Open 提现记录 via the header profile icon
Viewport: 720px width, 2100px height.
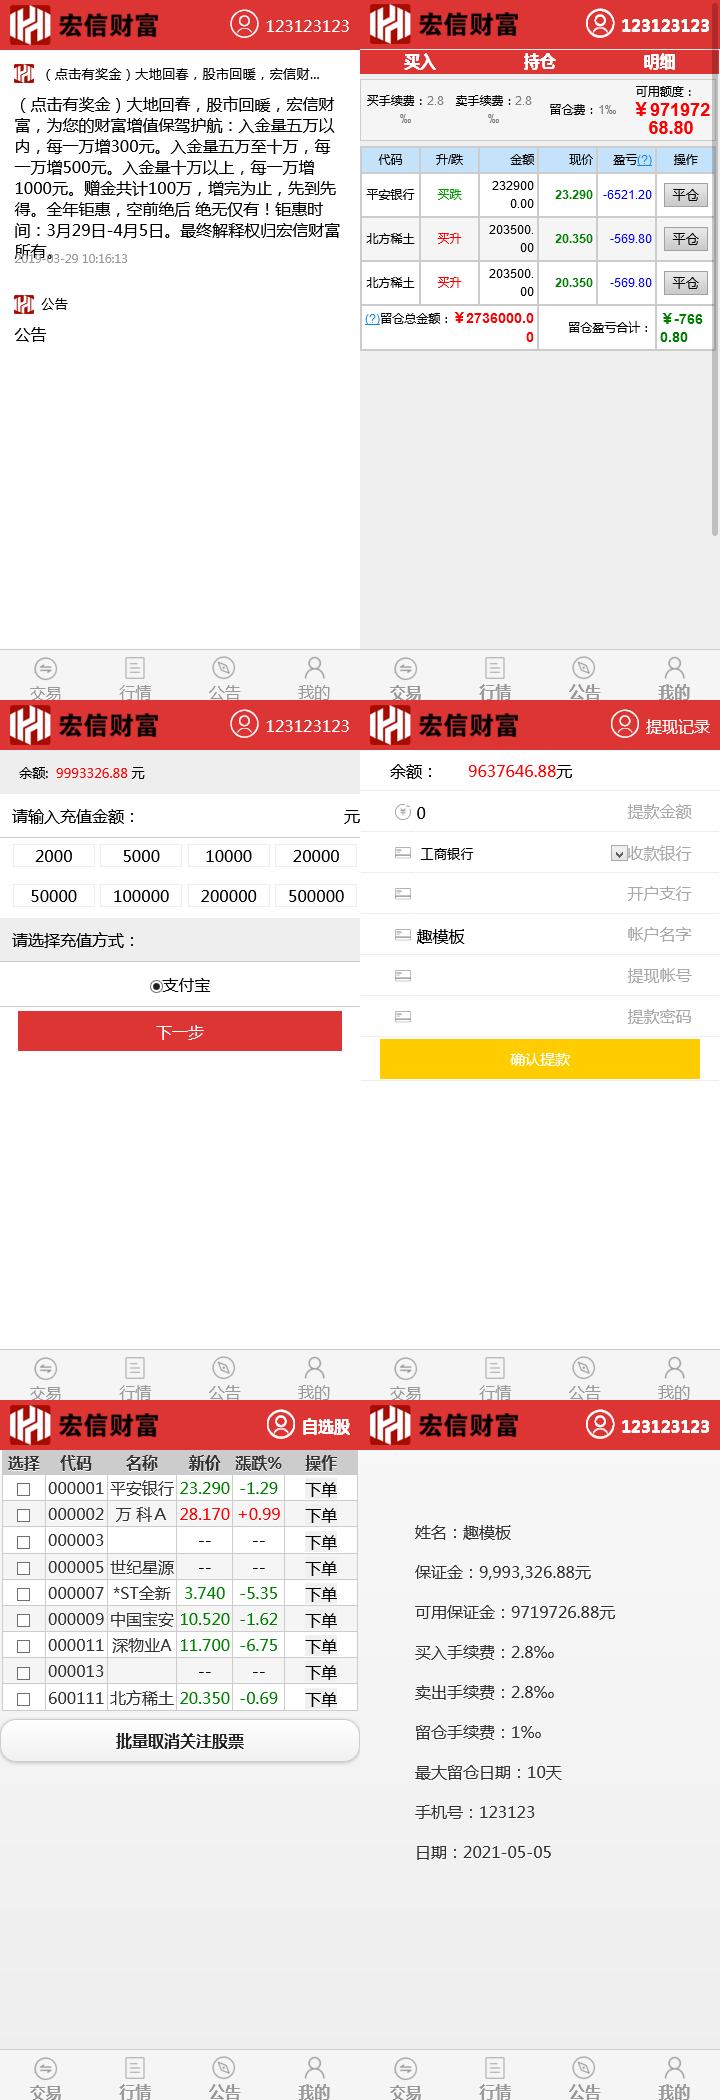[625, 723]
